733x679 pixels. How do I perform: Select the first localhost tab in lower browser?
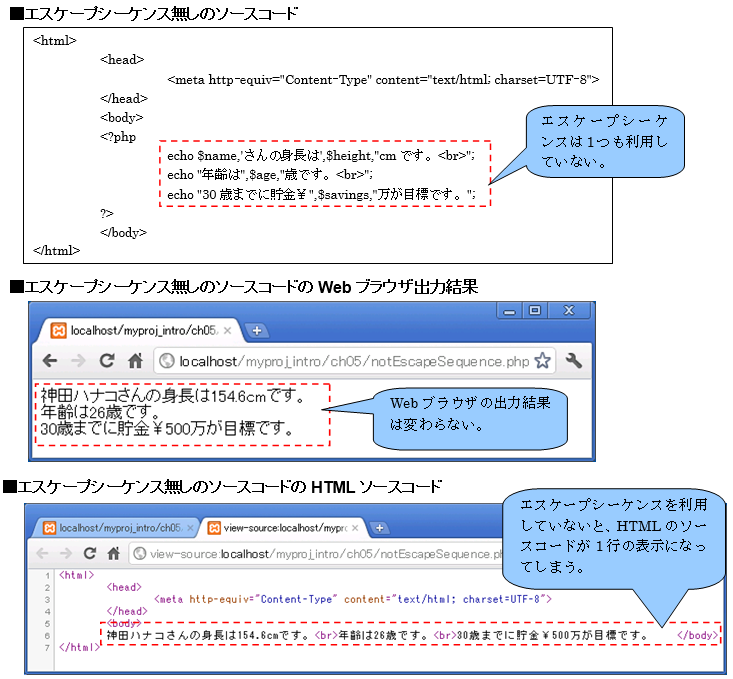tap(110, 527)
